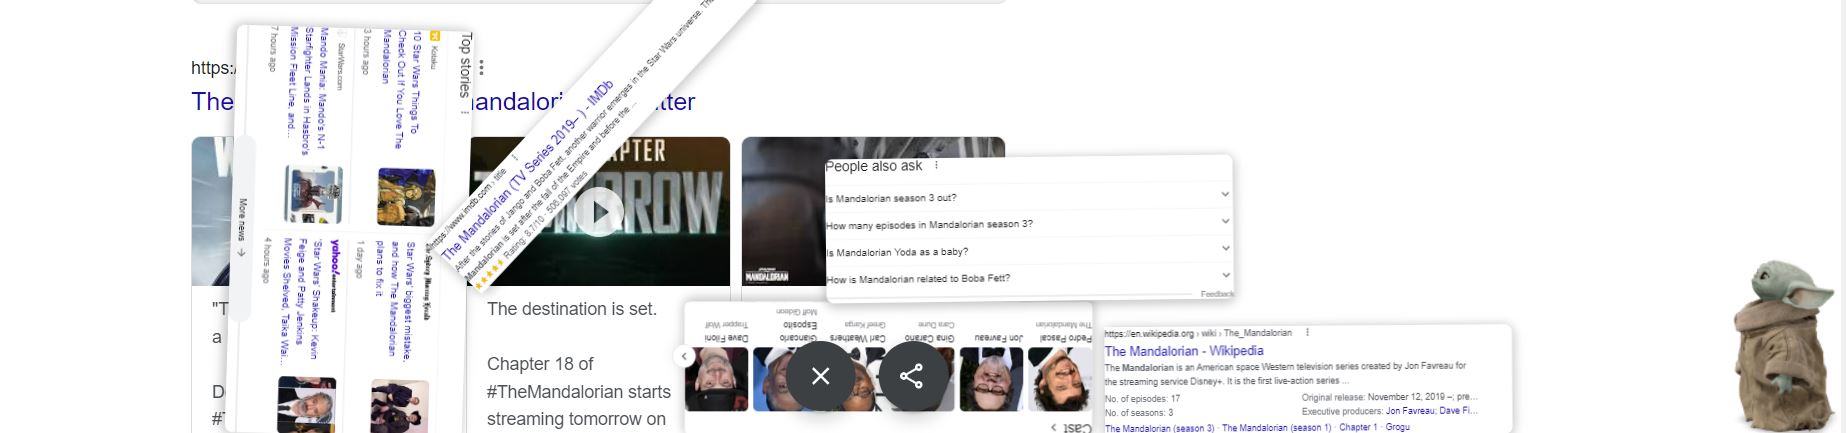Open Kotaku story thumbnail image
The width and height of the screenshot is (1846, 433).
point(406,197)
